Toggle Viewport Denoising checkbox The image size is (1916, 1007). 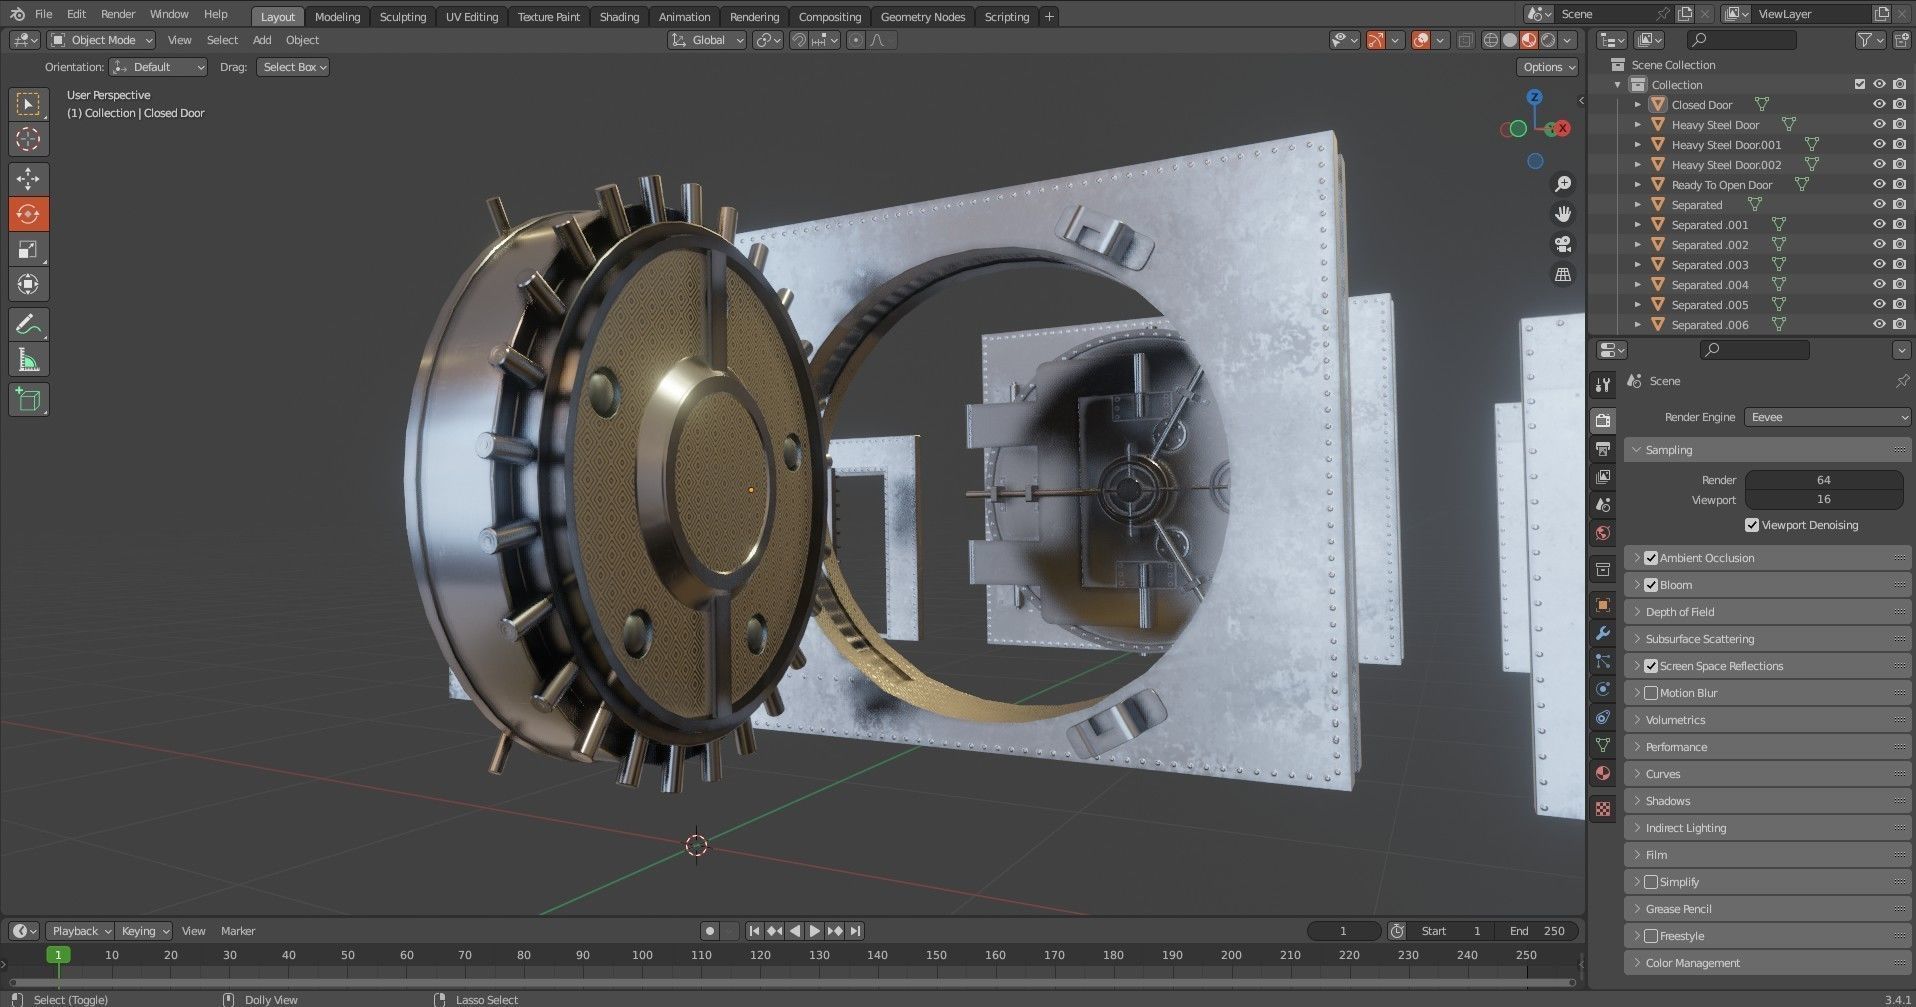1752,525
